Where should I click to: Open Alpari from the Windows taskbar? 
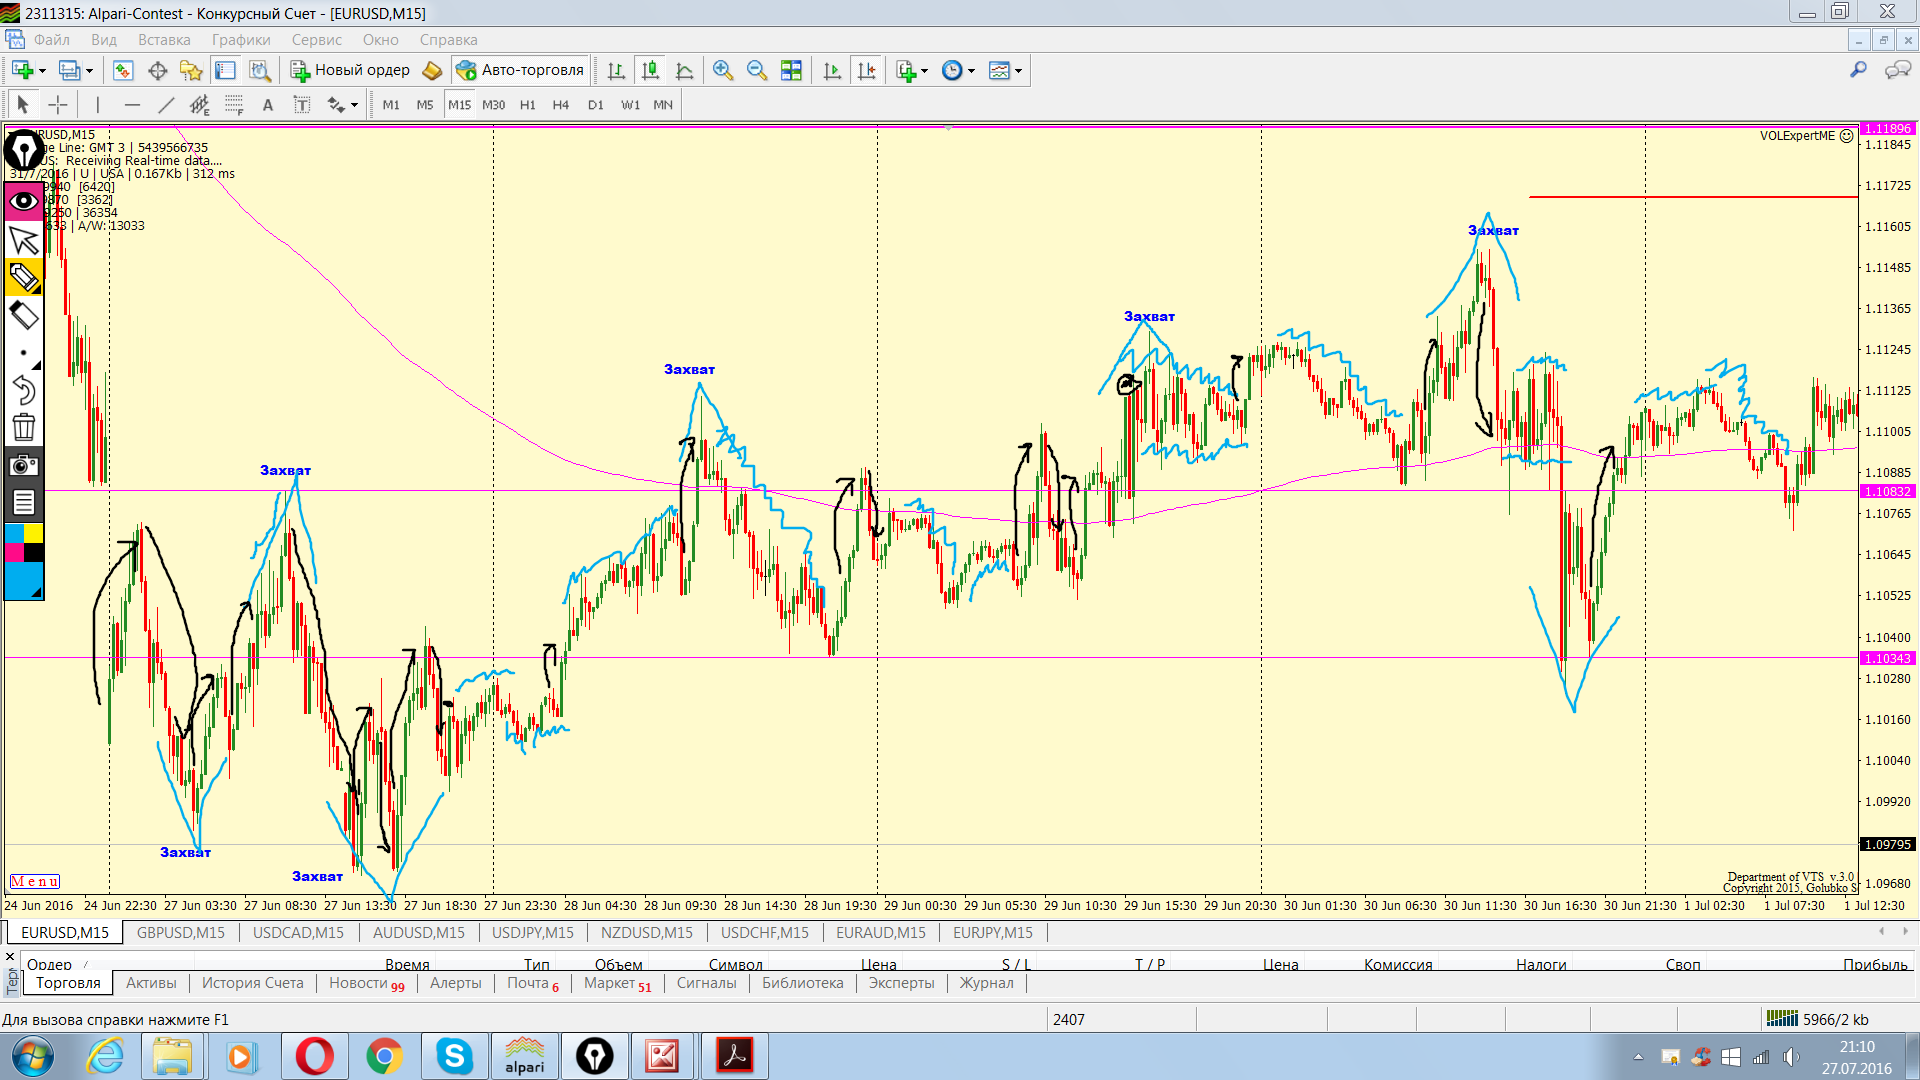point(524,1056)
